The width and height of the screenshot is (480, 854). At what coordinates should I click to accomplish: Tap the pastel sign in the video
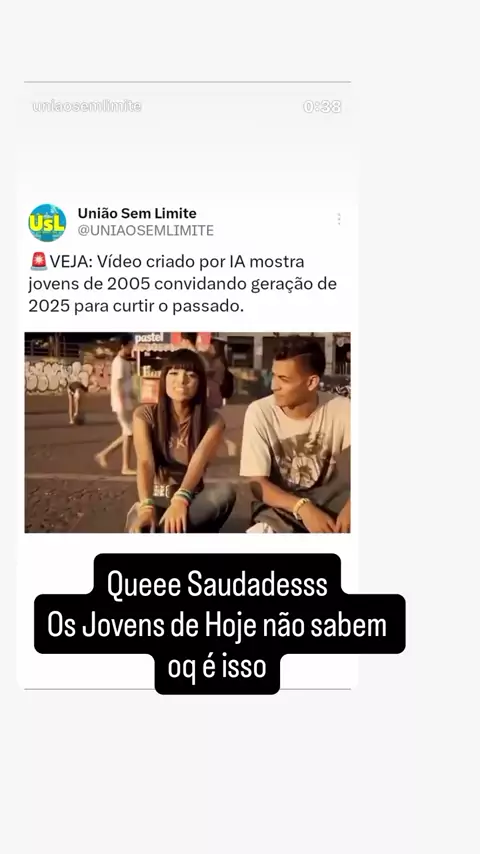click(149, 338)
